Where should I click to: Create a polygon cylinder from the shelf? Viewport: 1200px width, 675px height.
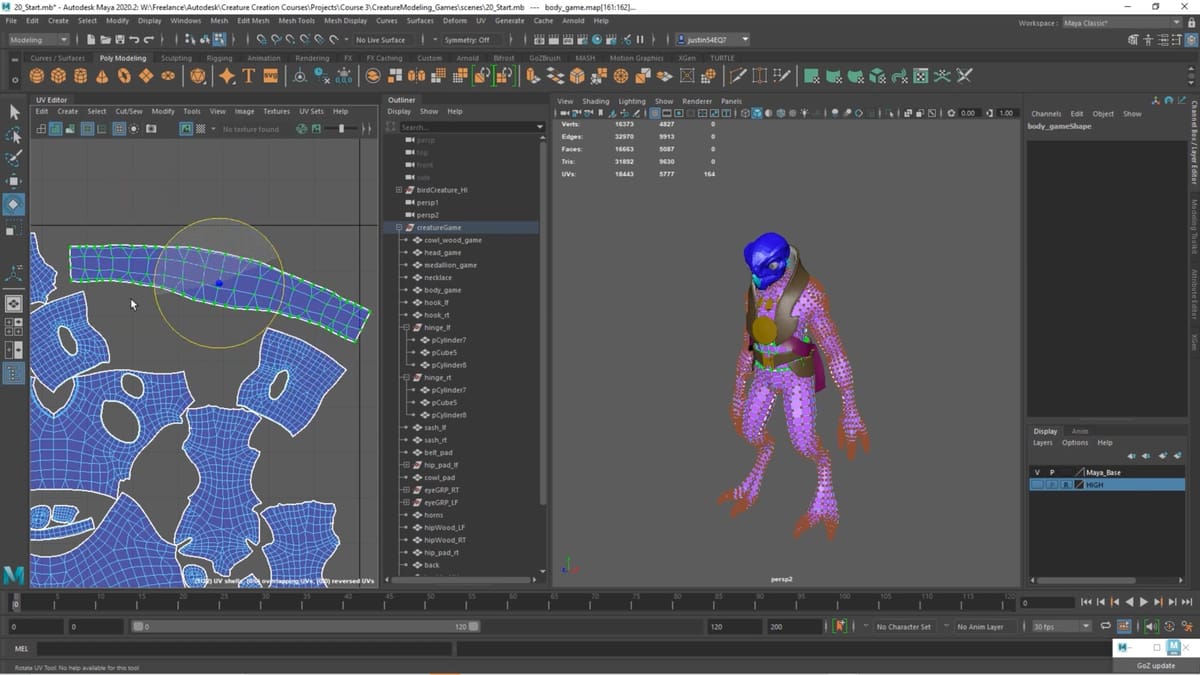(80, 76)
